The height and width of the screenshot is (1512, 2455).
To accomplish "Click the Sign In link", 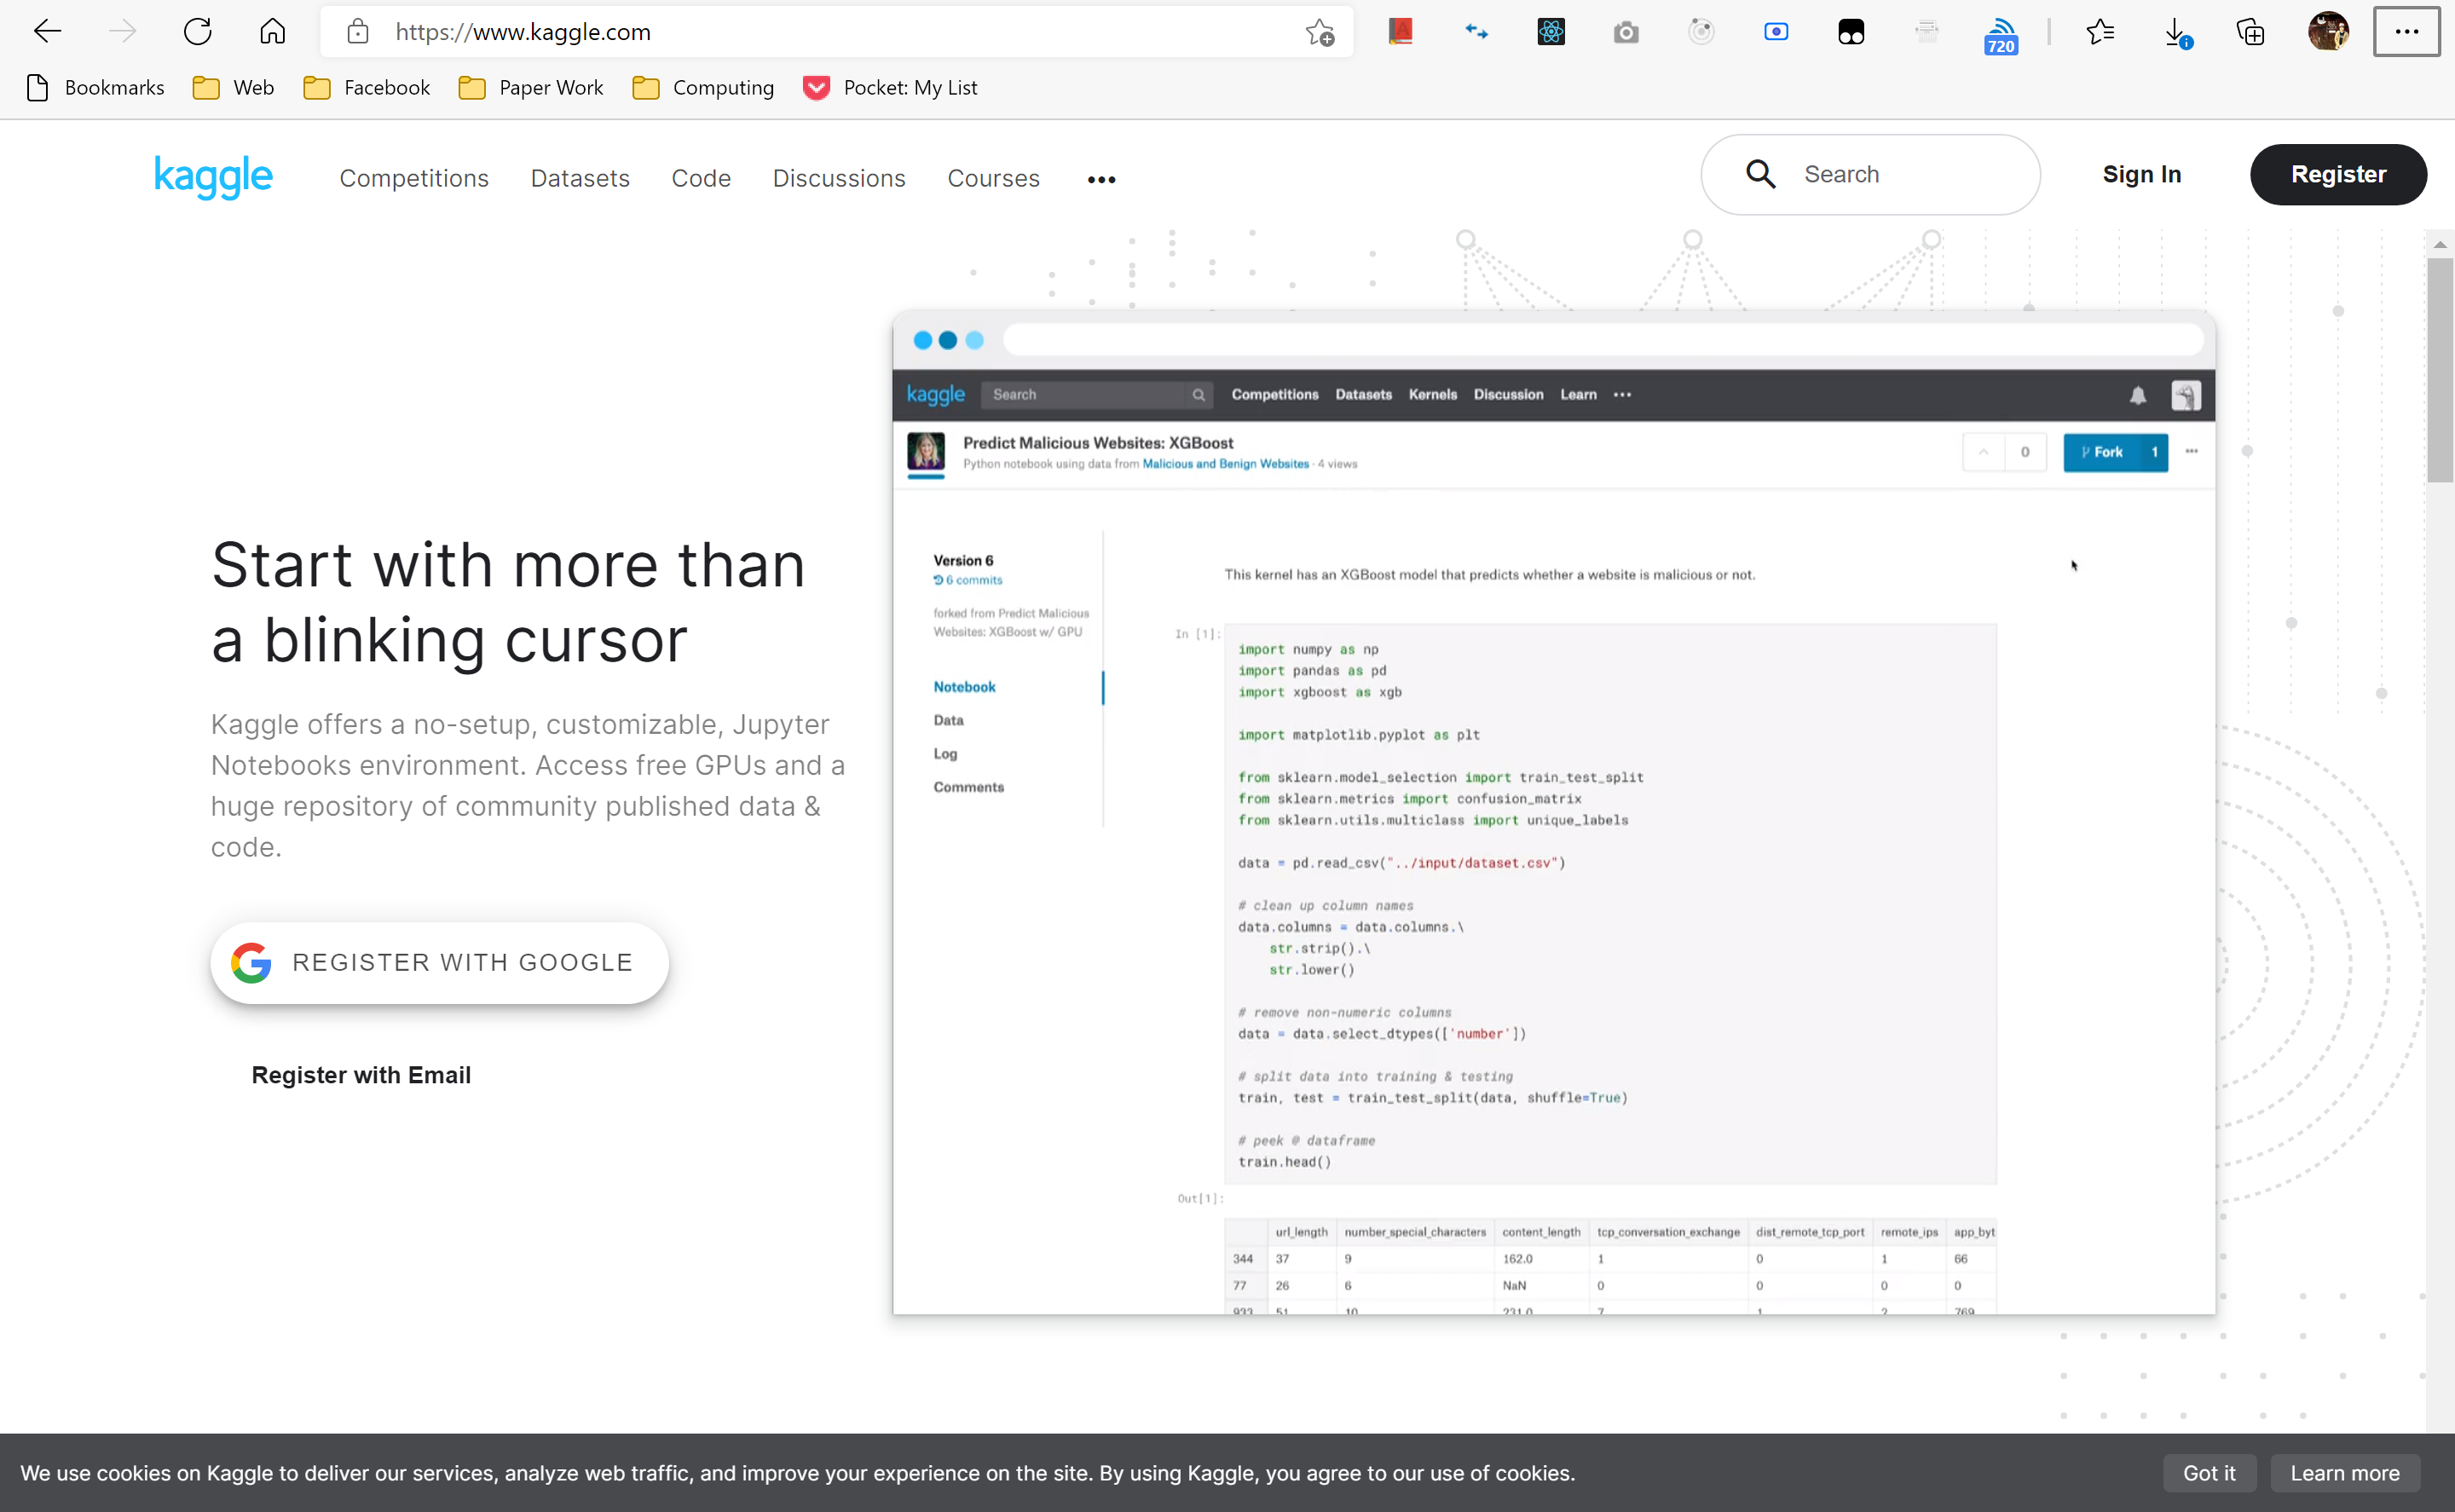I will click(2141, 174).
